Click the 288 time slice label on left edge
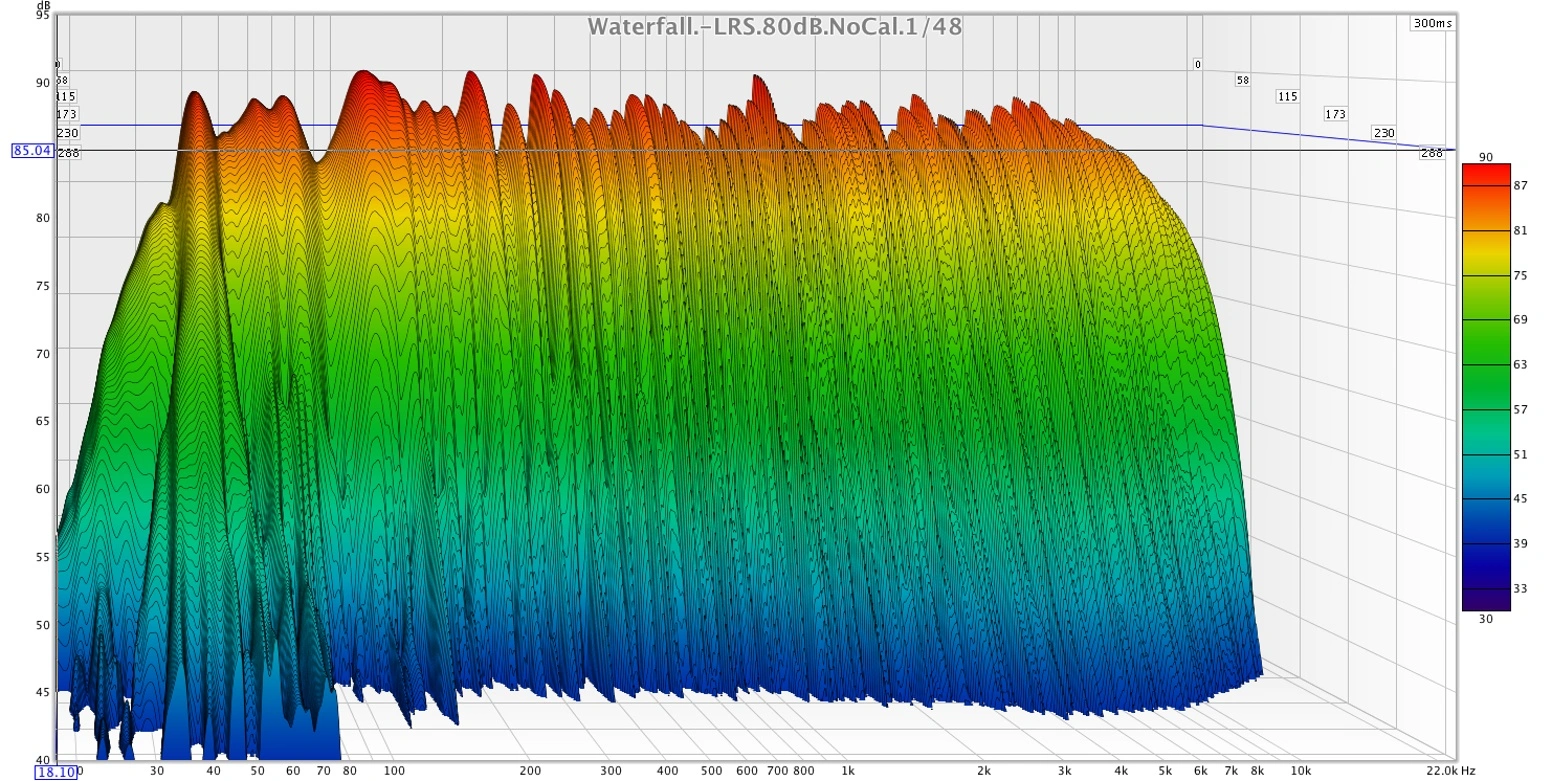The height and width of the screenshot is (781, 1552). tap(68, 153)
